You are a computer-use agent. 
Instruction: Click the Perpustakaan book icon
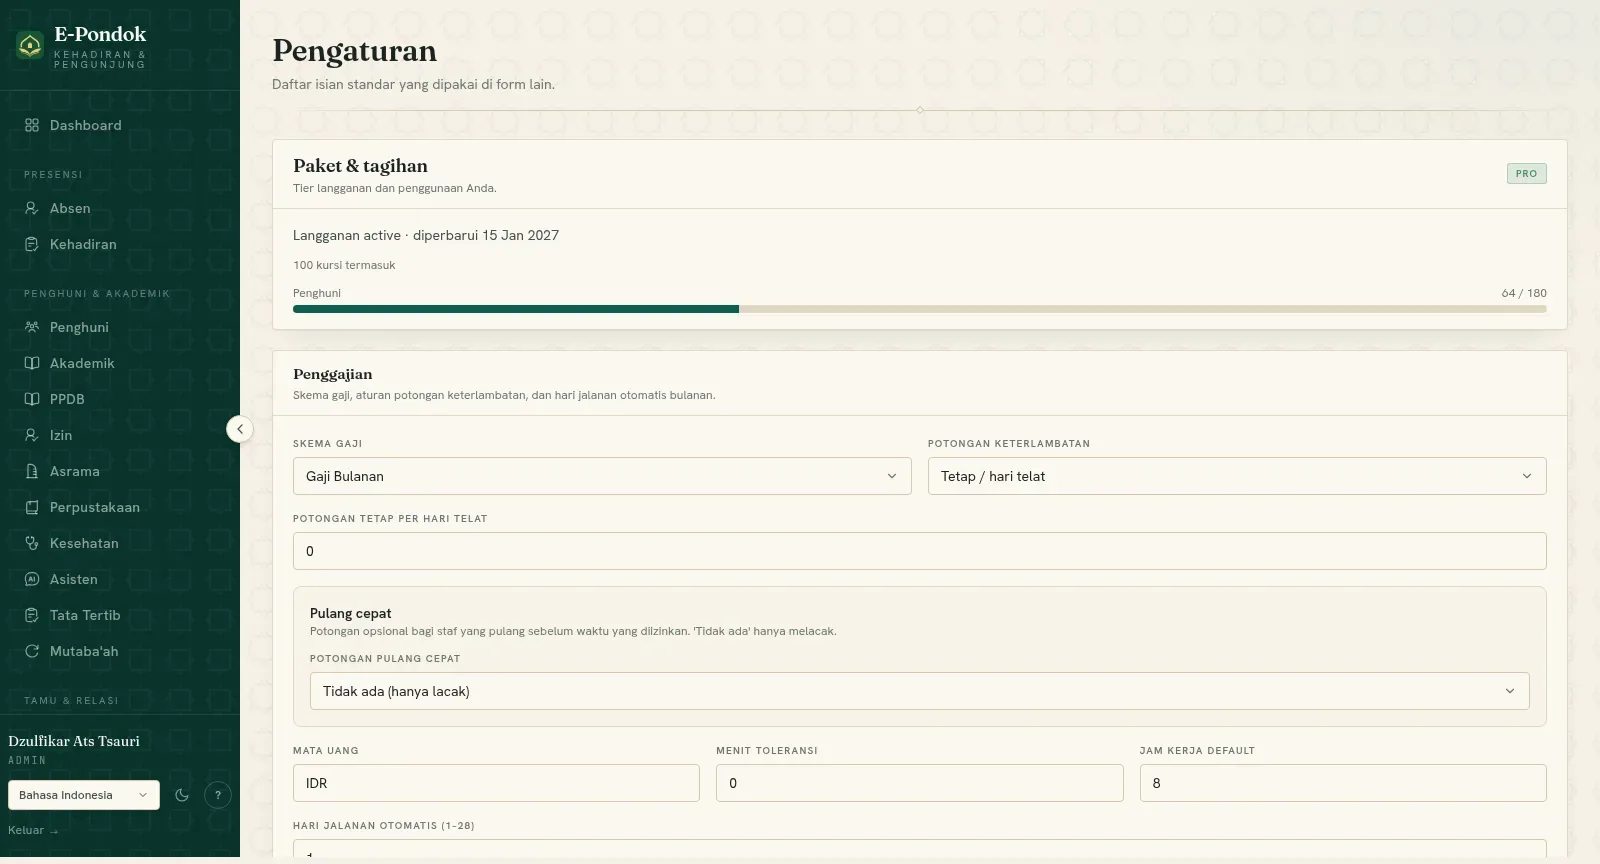32,507
